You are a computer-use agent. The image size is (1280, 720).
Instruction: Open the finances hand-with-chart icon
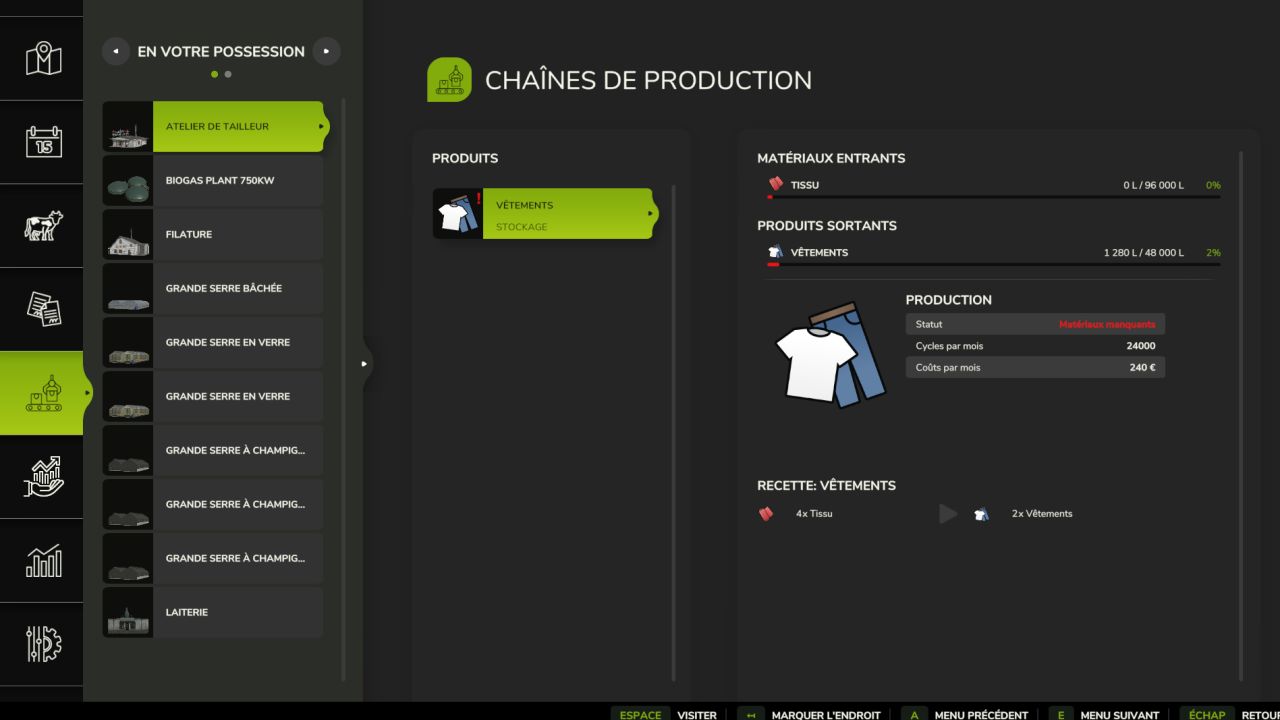tap(43, 476)
